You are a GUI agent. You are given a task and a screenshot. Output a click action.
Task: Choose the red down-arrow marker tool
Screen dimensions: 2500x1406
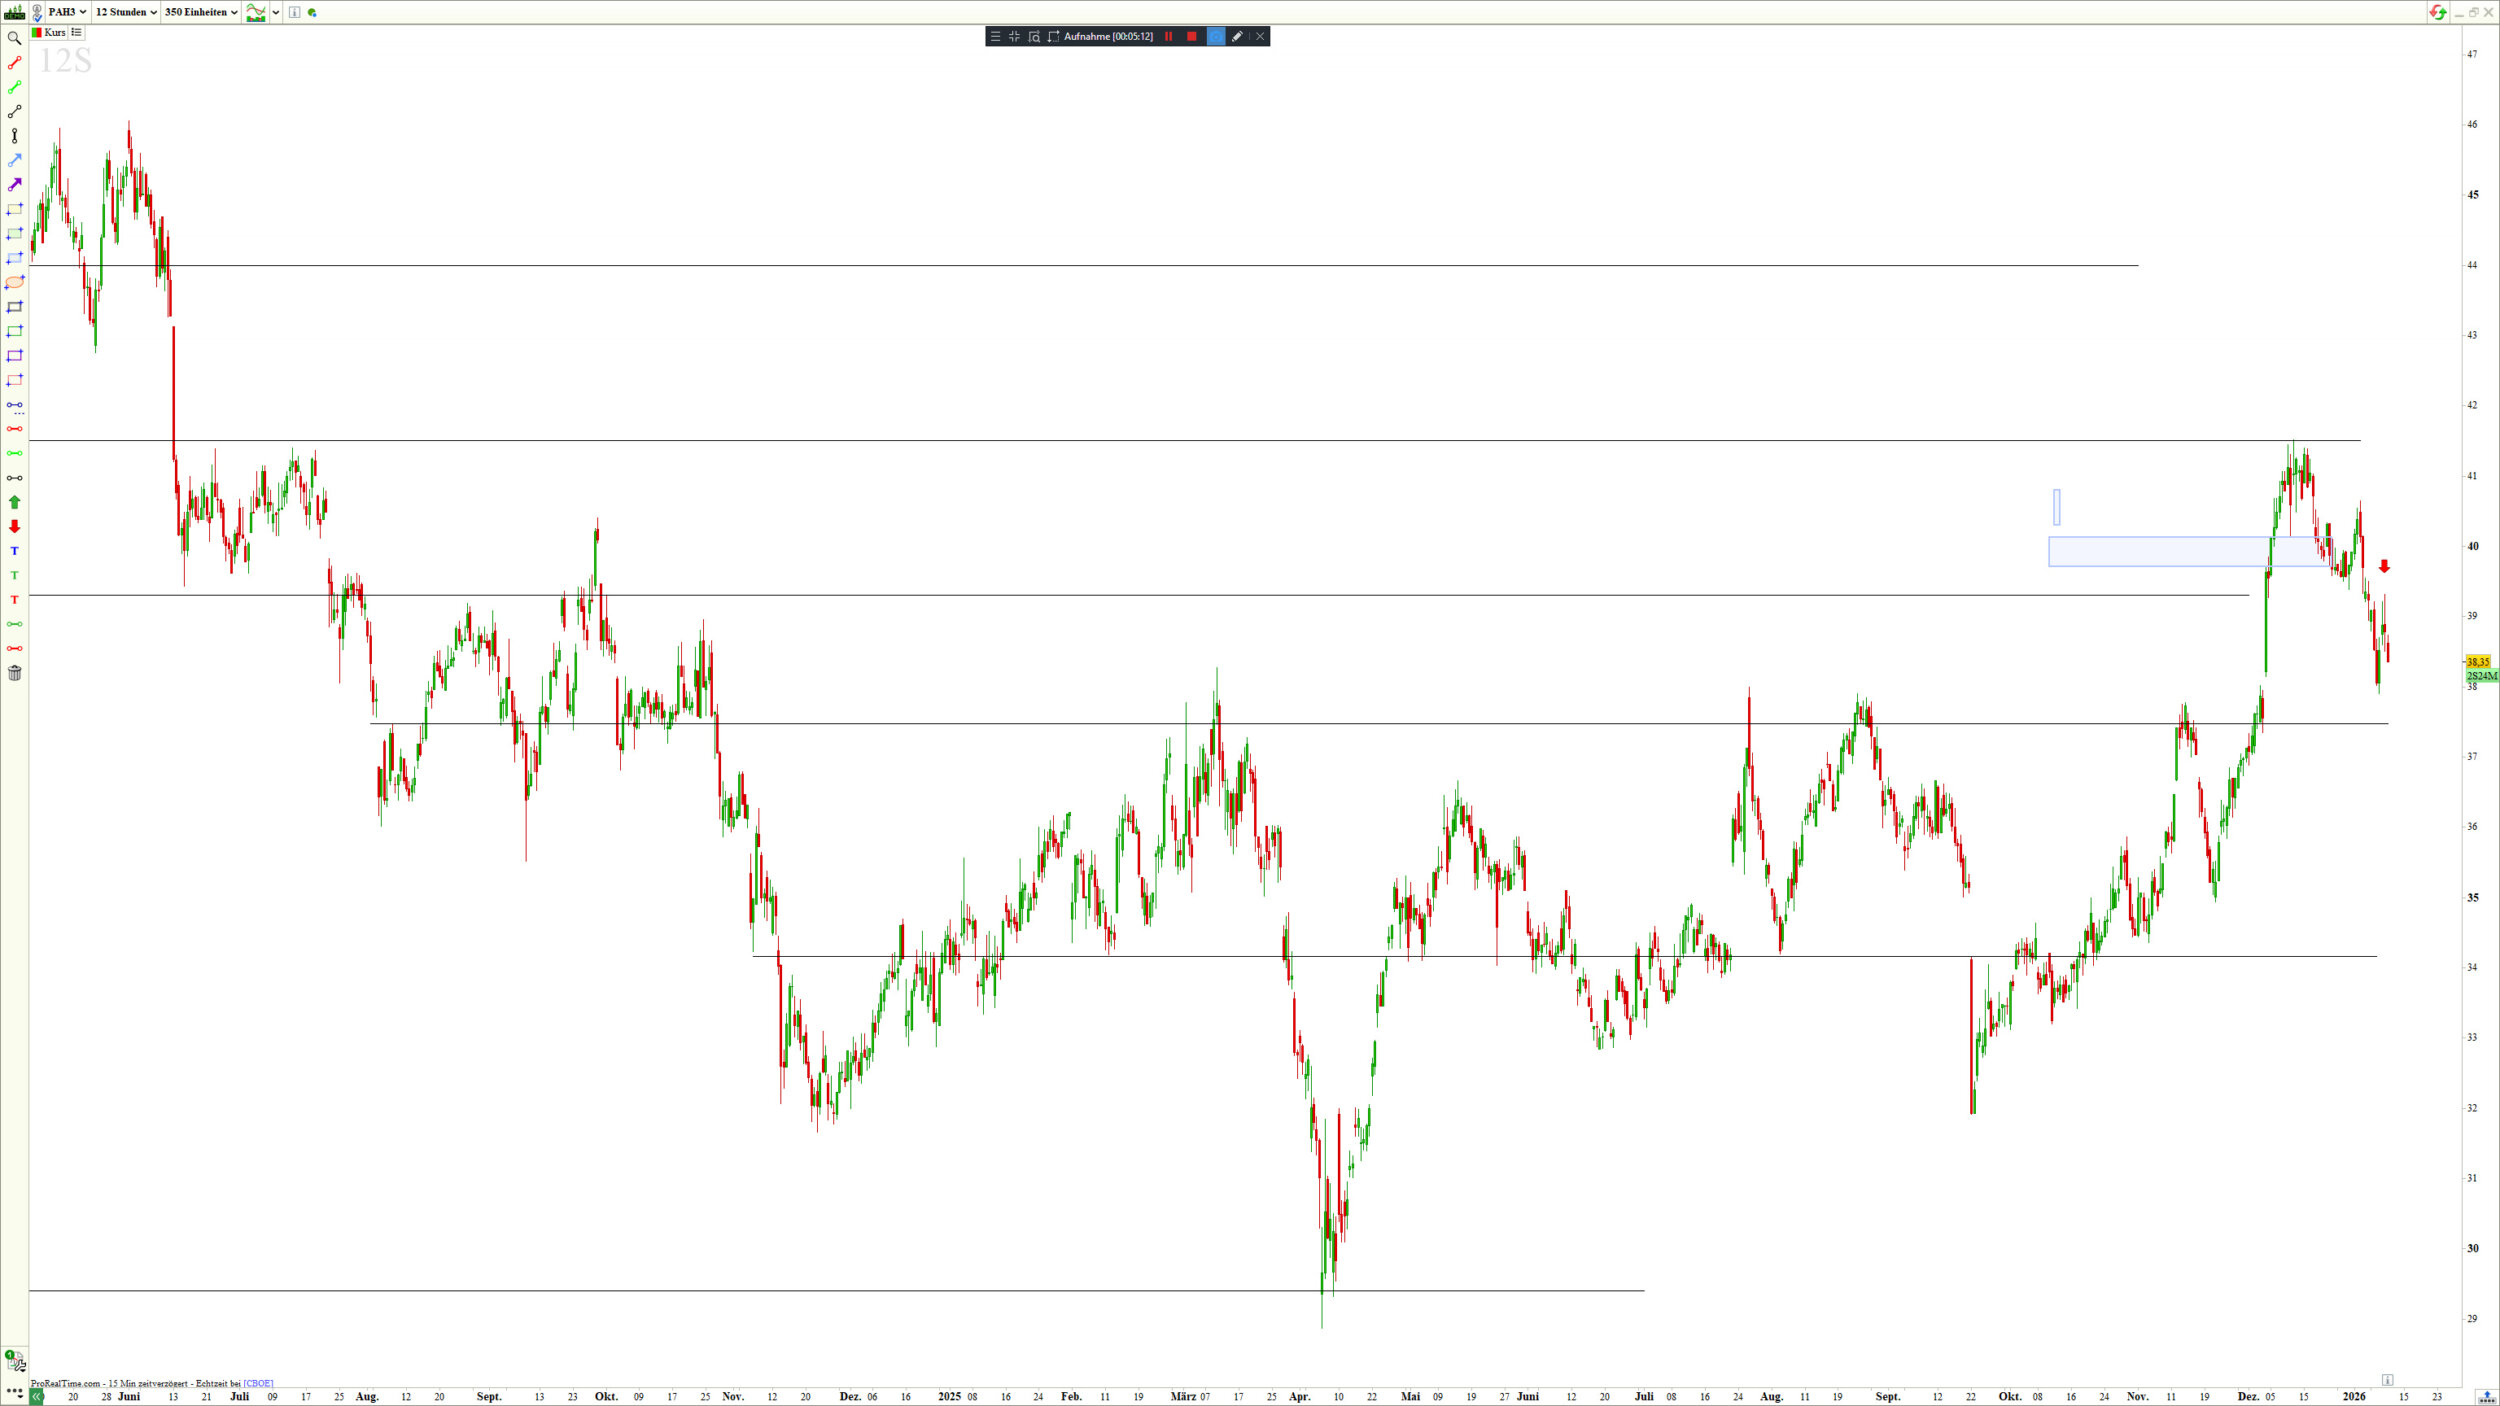coord(14,526)
